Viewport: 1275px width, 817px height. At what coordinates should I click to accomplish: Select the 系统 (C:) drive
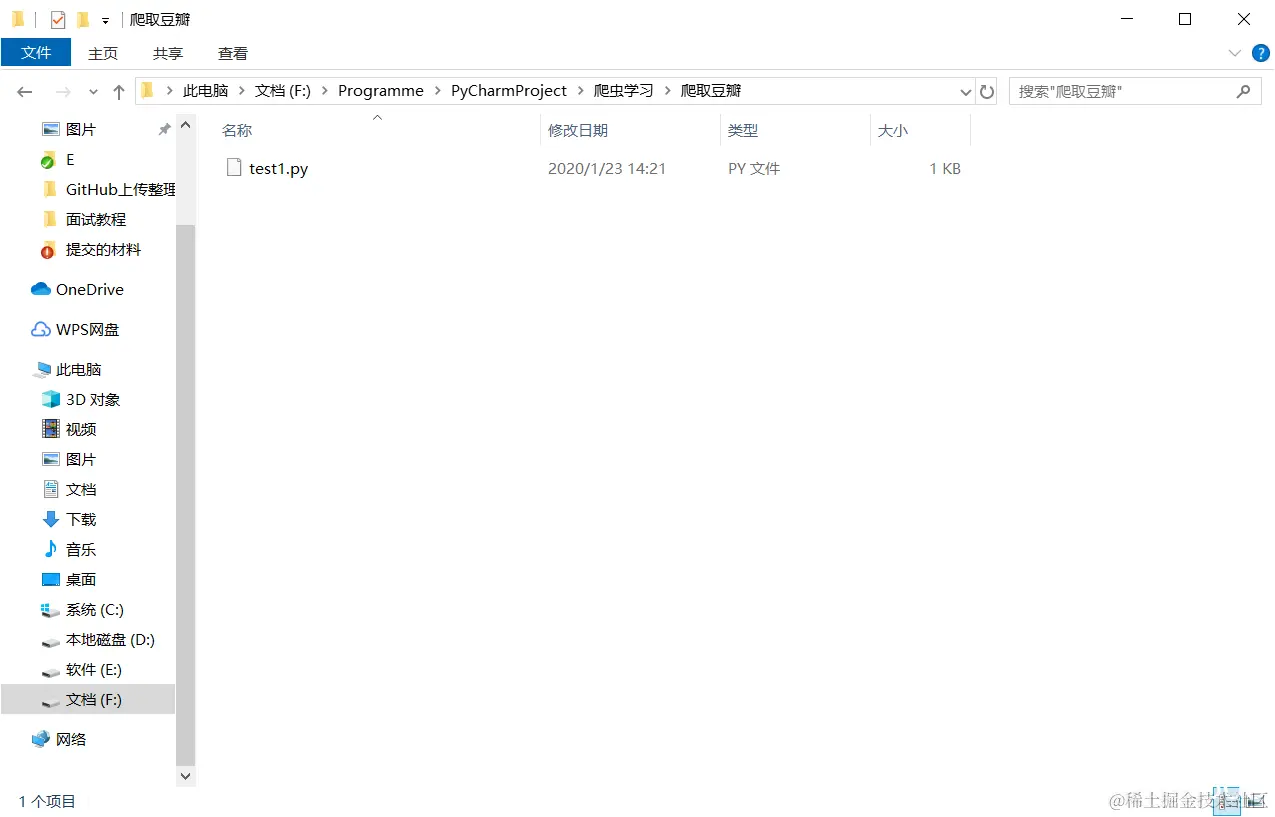tap(88, 609)
